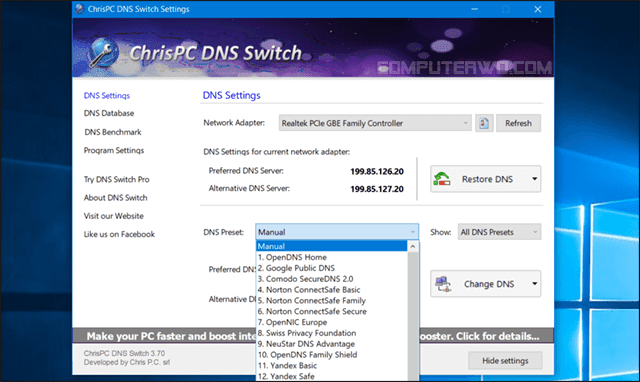
Task: Expand the Change DNS button's dropdown arrow
Action: [x=534, y=284]
